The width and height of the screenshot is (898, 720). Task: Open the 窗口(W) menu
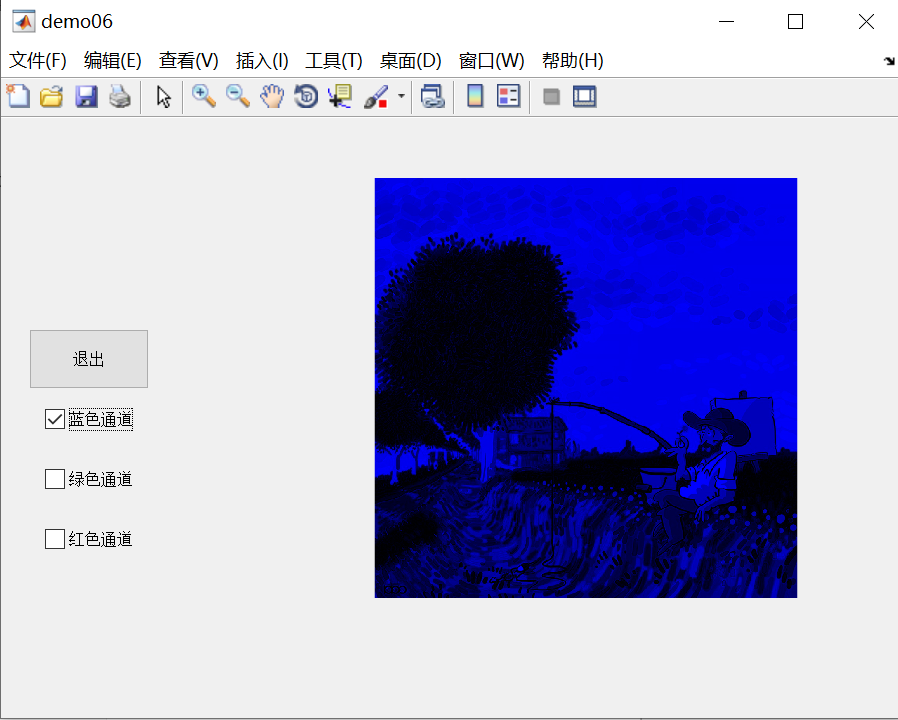pyautogui.click(x=492, y=60)
